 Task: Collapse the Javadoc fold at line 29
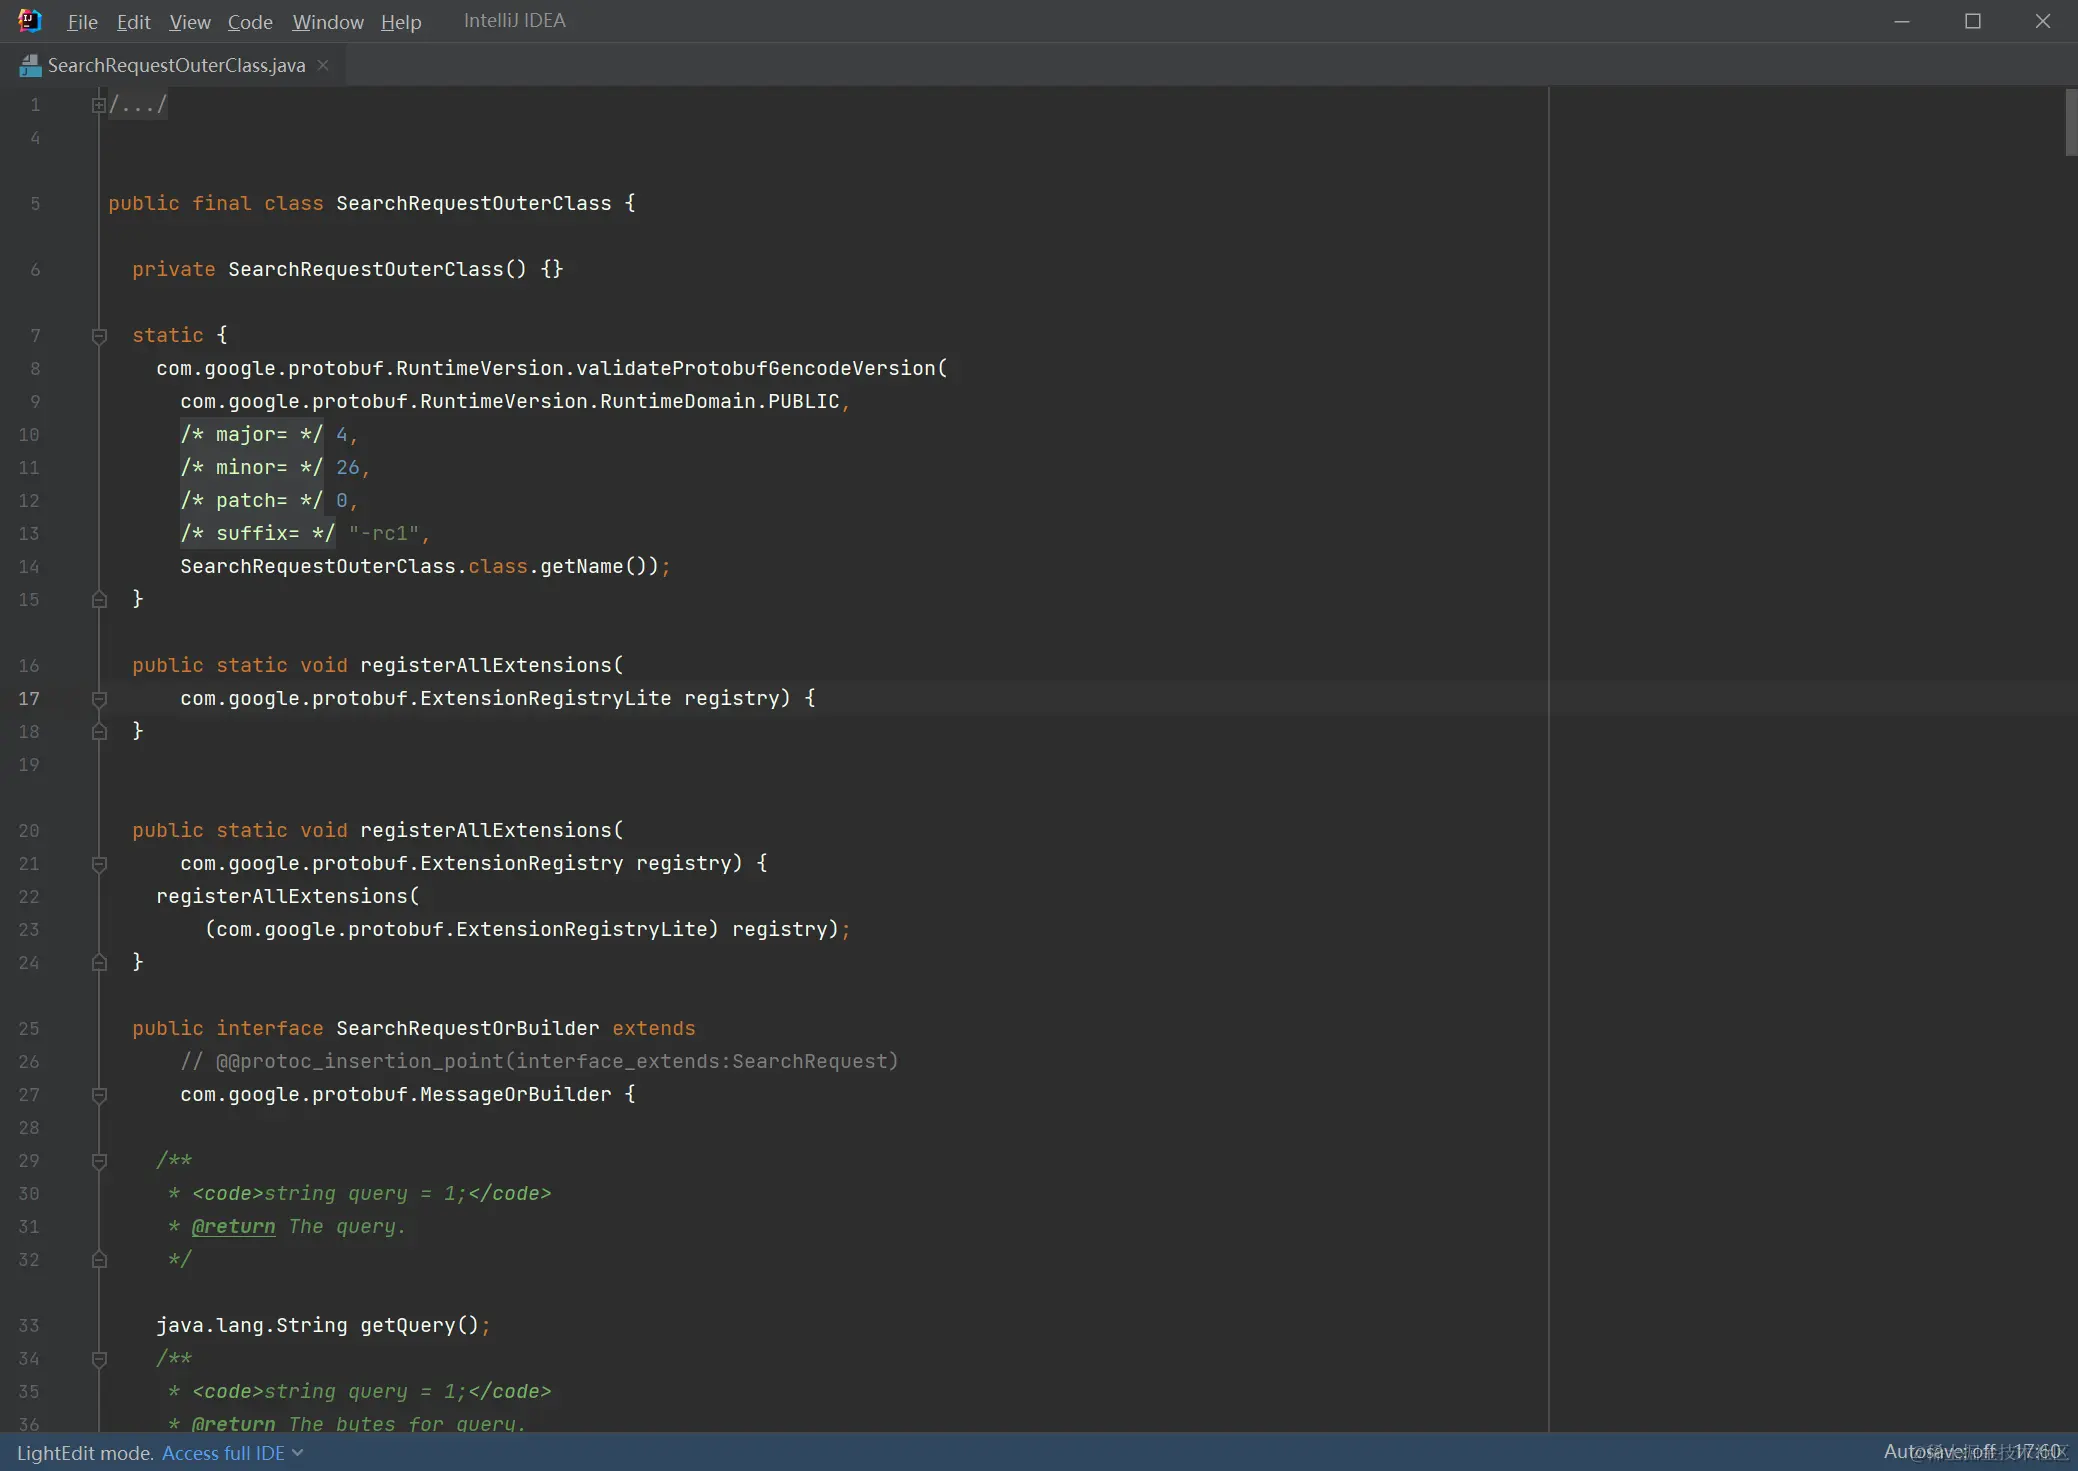click(x=99, y=1161)
